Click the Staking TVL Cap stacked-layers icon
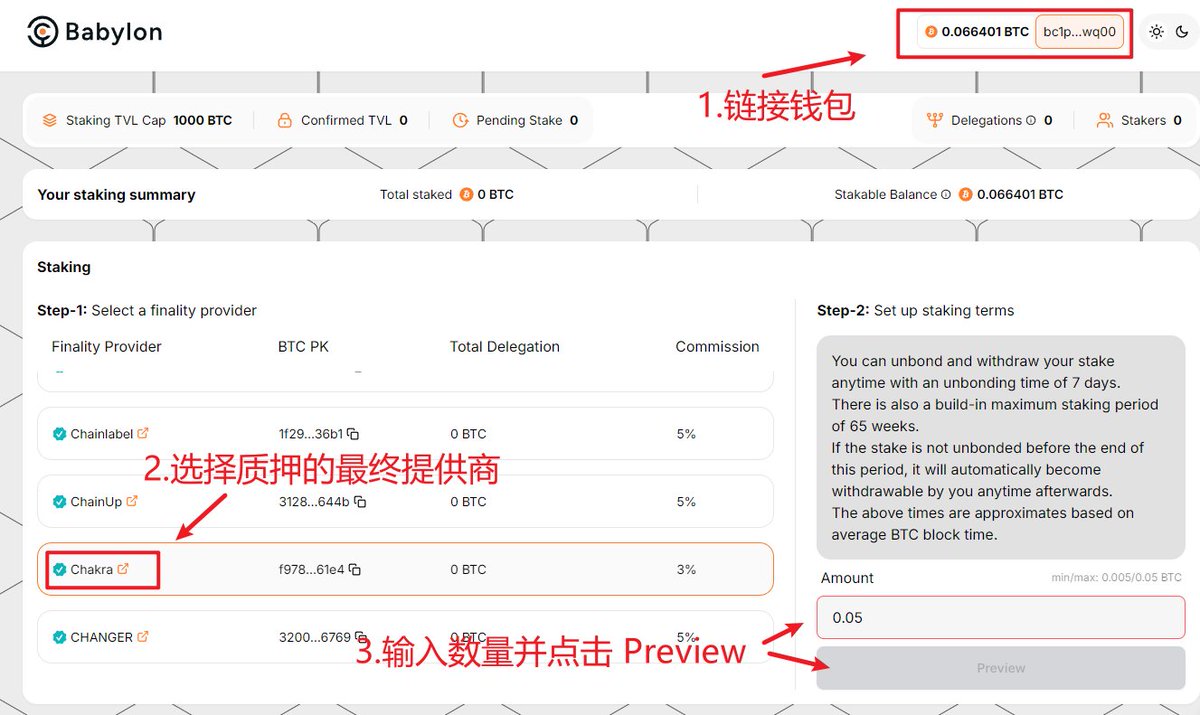Viewport: 1200px width, 715px height. click(50, 120)
